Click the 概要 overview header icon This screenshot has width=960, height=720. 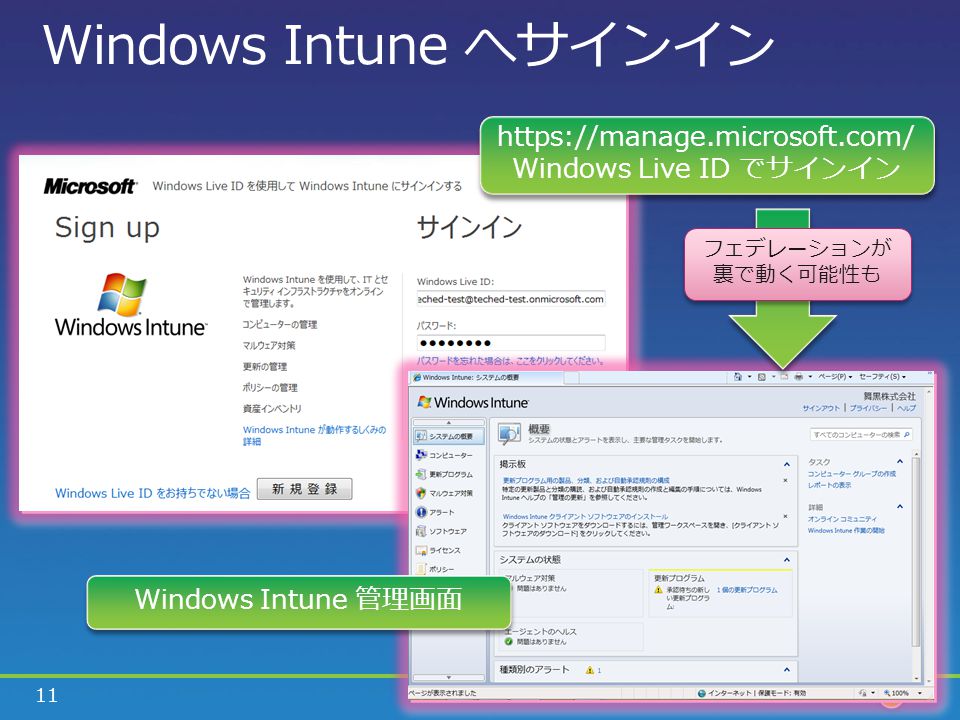pyautogui.click(x=509, y=433)
